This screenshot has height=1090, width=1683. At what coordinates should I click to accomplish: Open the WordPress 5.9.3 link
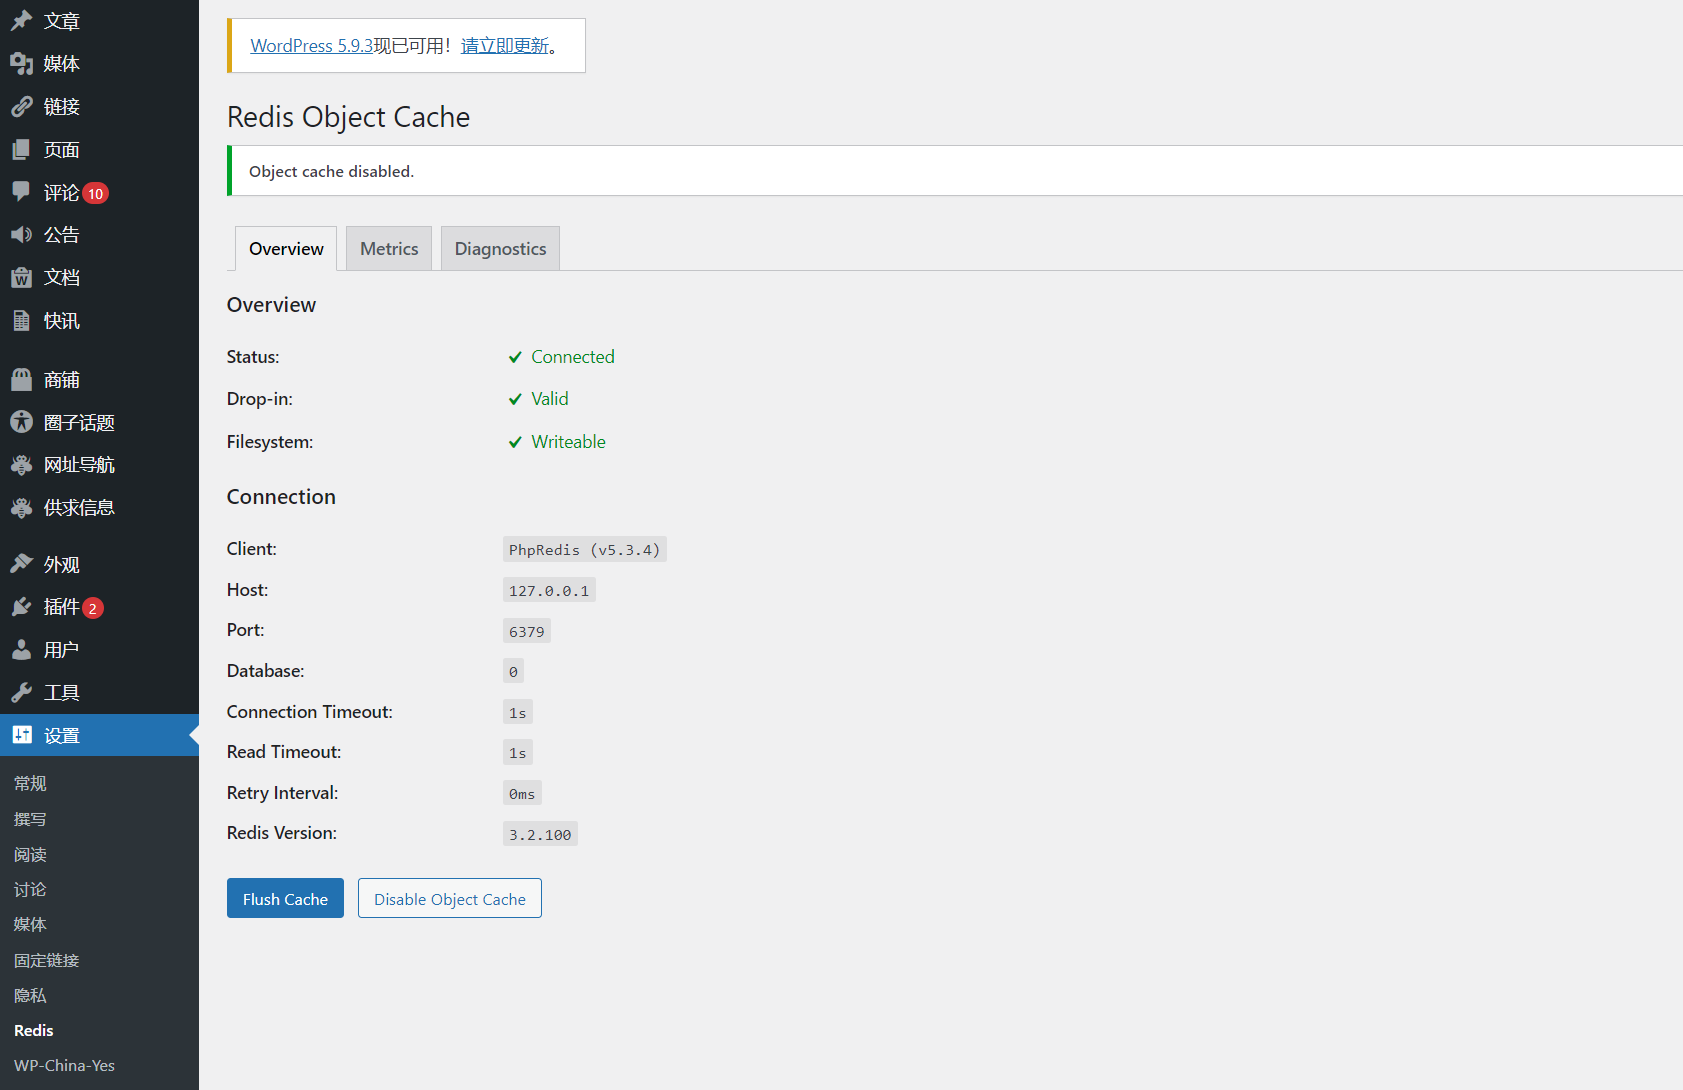(311, 46)
